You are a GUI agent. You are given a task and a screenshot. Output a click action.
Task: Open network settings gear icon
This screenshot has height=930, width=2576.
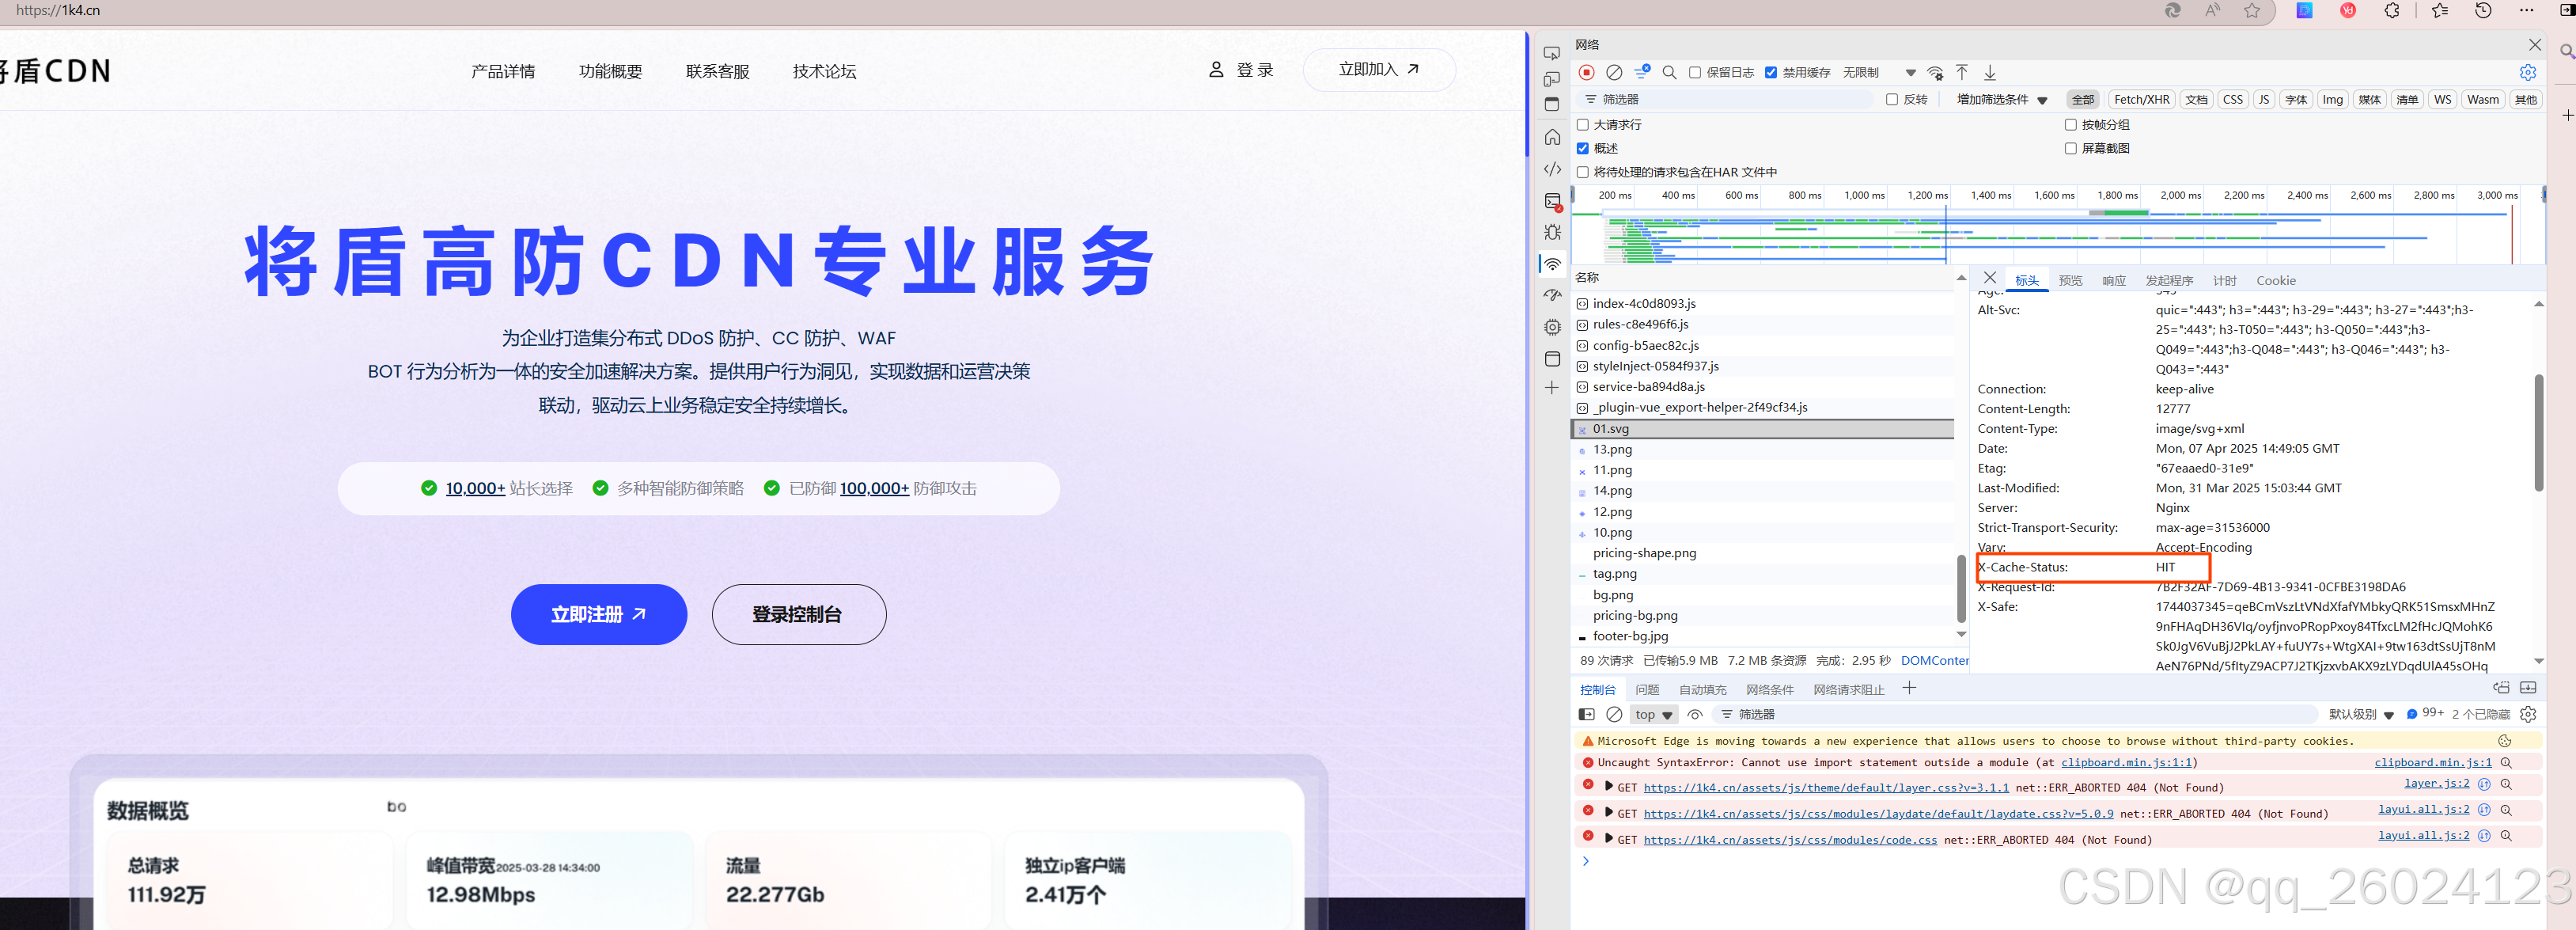(x=2527, y=73)
